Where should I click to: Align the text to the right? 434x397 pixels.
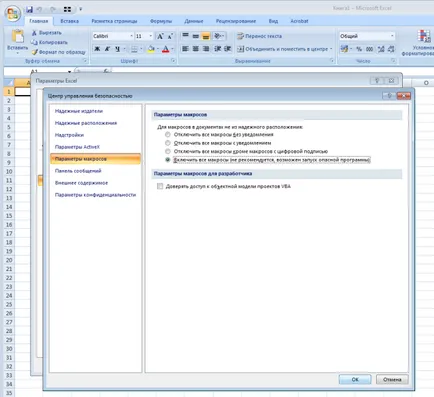pos(206,49)
